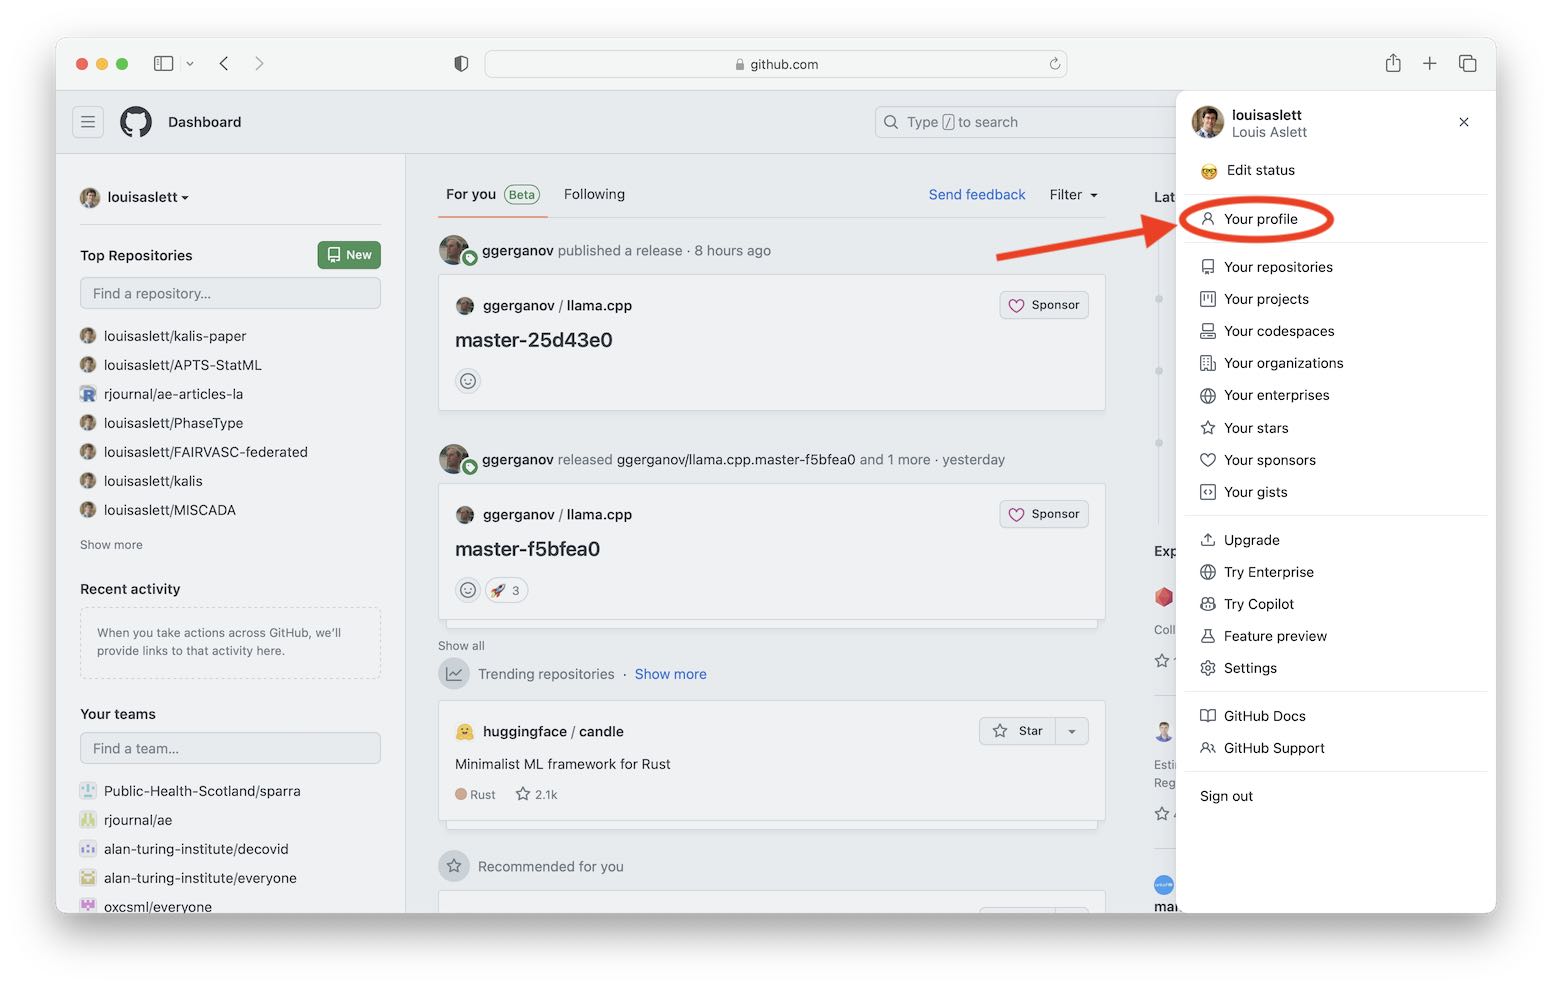Open Safari tab overview icon
This screenshot has width=1552, height=987.
pos(1467,64)
